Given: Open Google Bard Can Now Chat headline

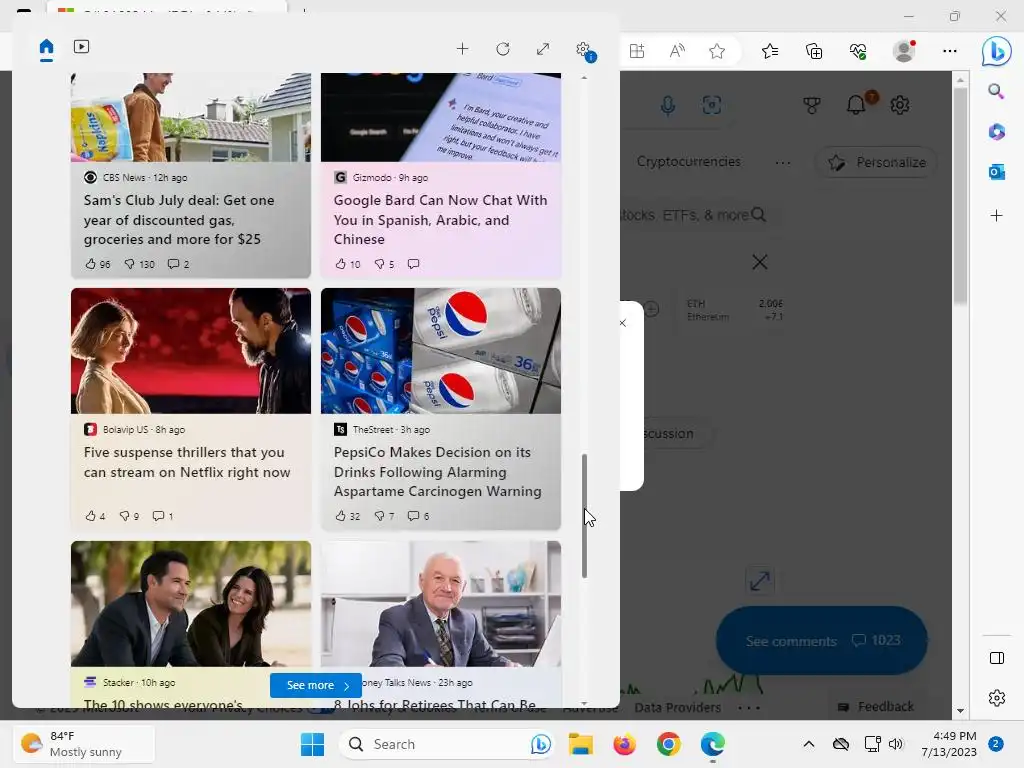Looking at the screenshot, I should [440, 220].
